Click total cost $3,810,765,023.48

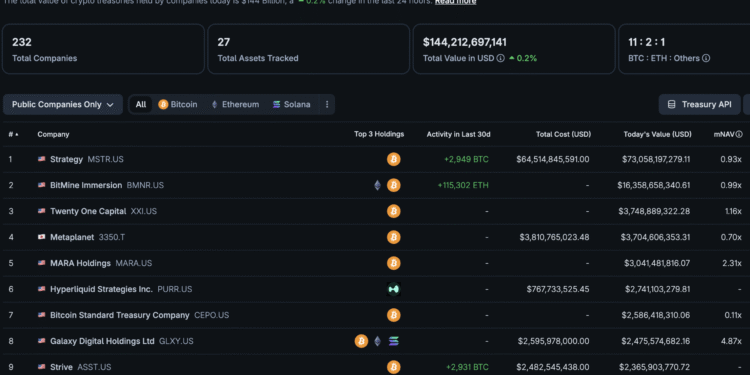click(x=554, y=237)
